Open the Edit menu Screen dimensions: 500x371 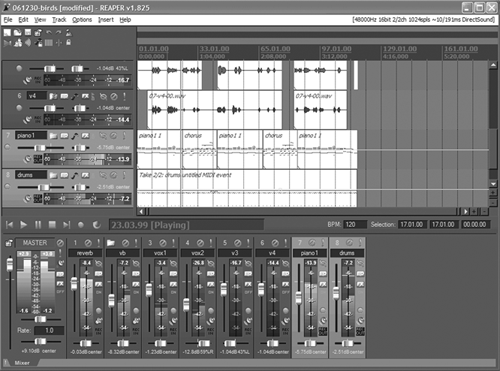tap(23, 20)
